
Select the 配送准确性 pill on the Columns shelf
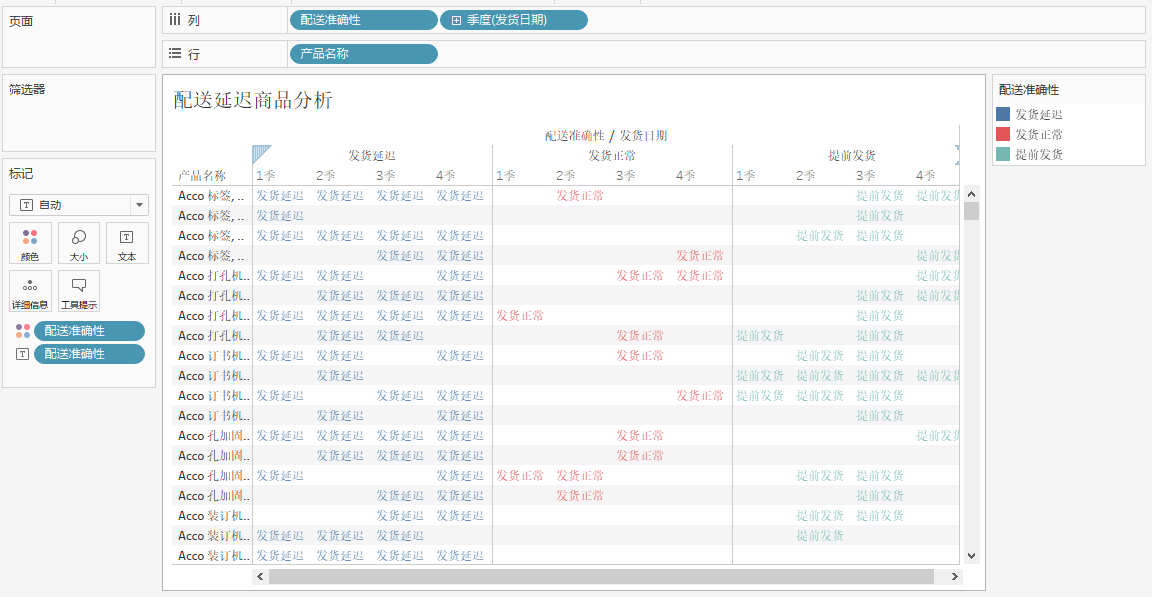(x=363, y=20)
